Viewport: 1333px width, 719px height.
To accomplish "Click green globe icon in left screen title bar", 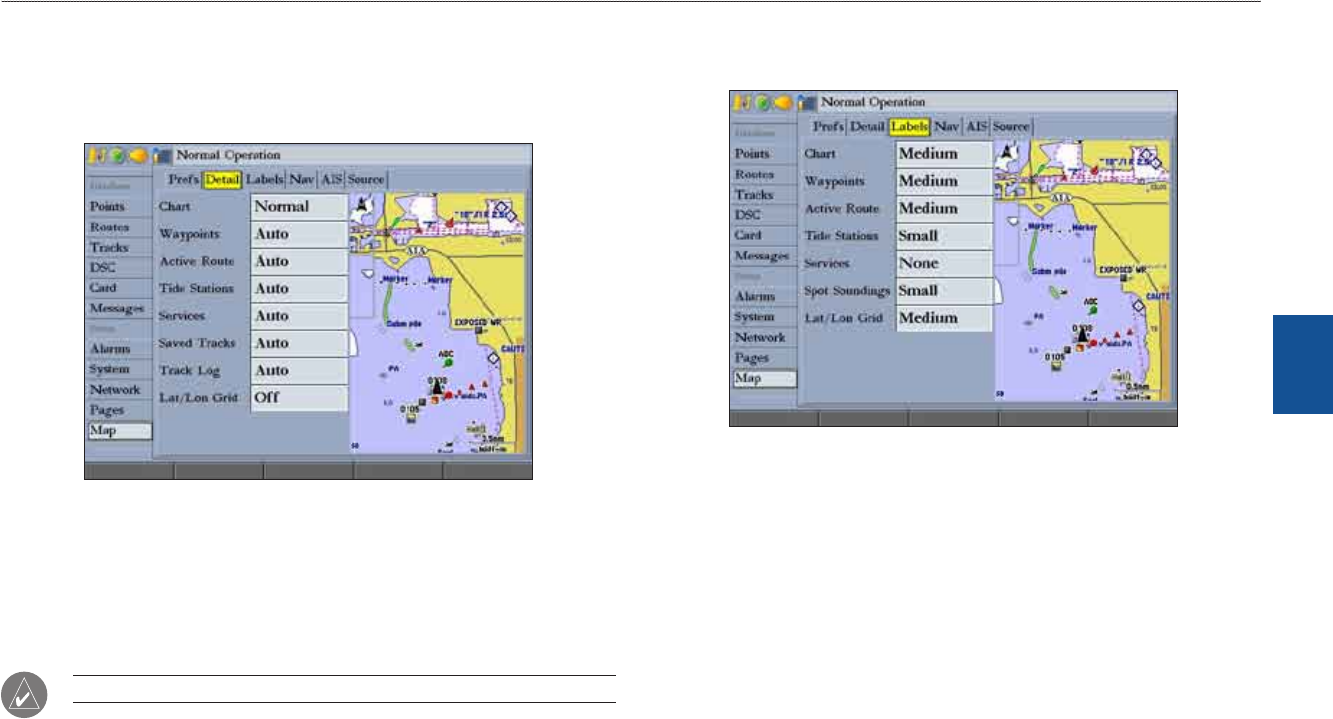I will coord(118,155).
